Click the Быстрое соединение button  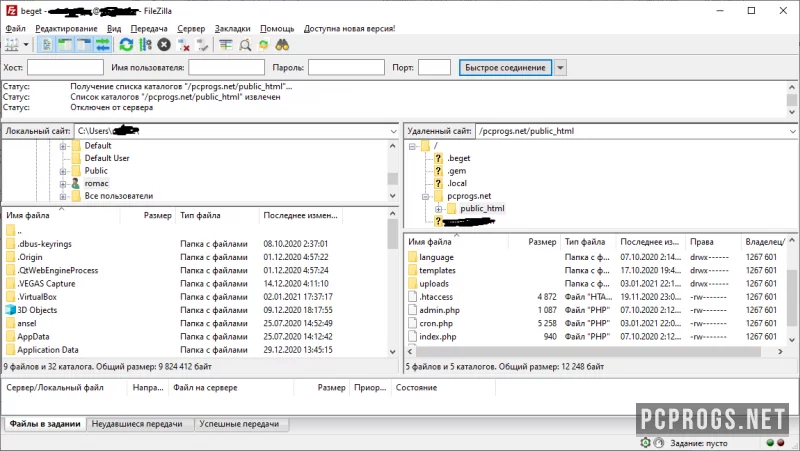(x=505, y=67)
